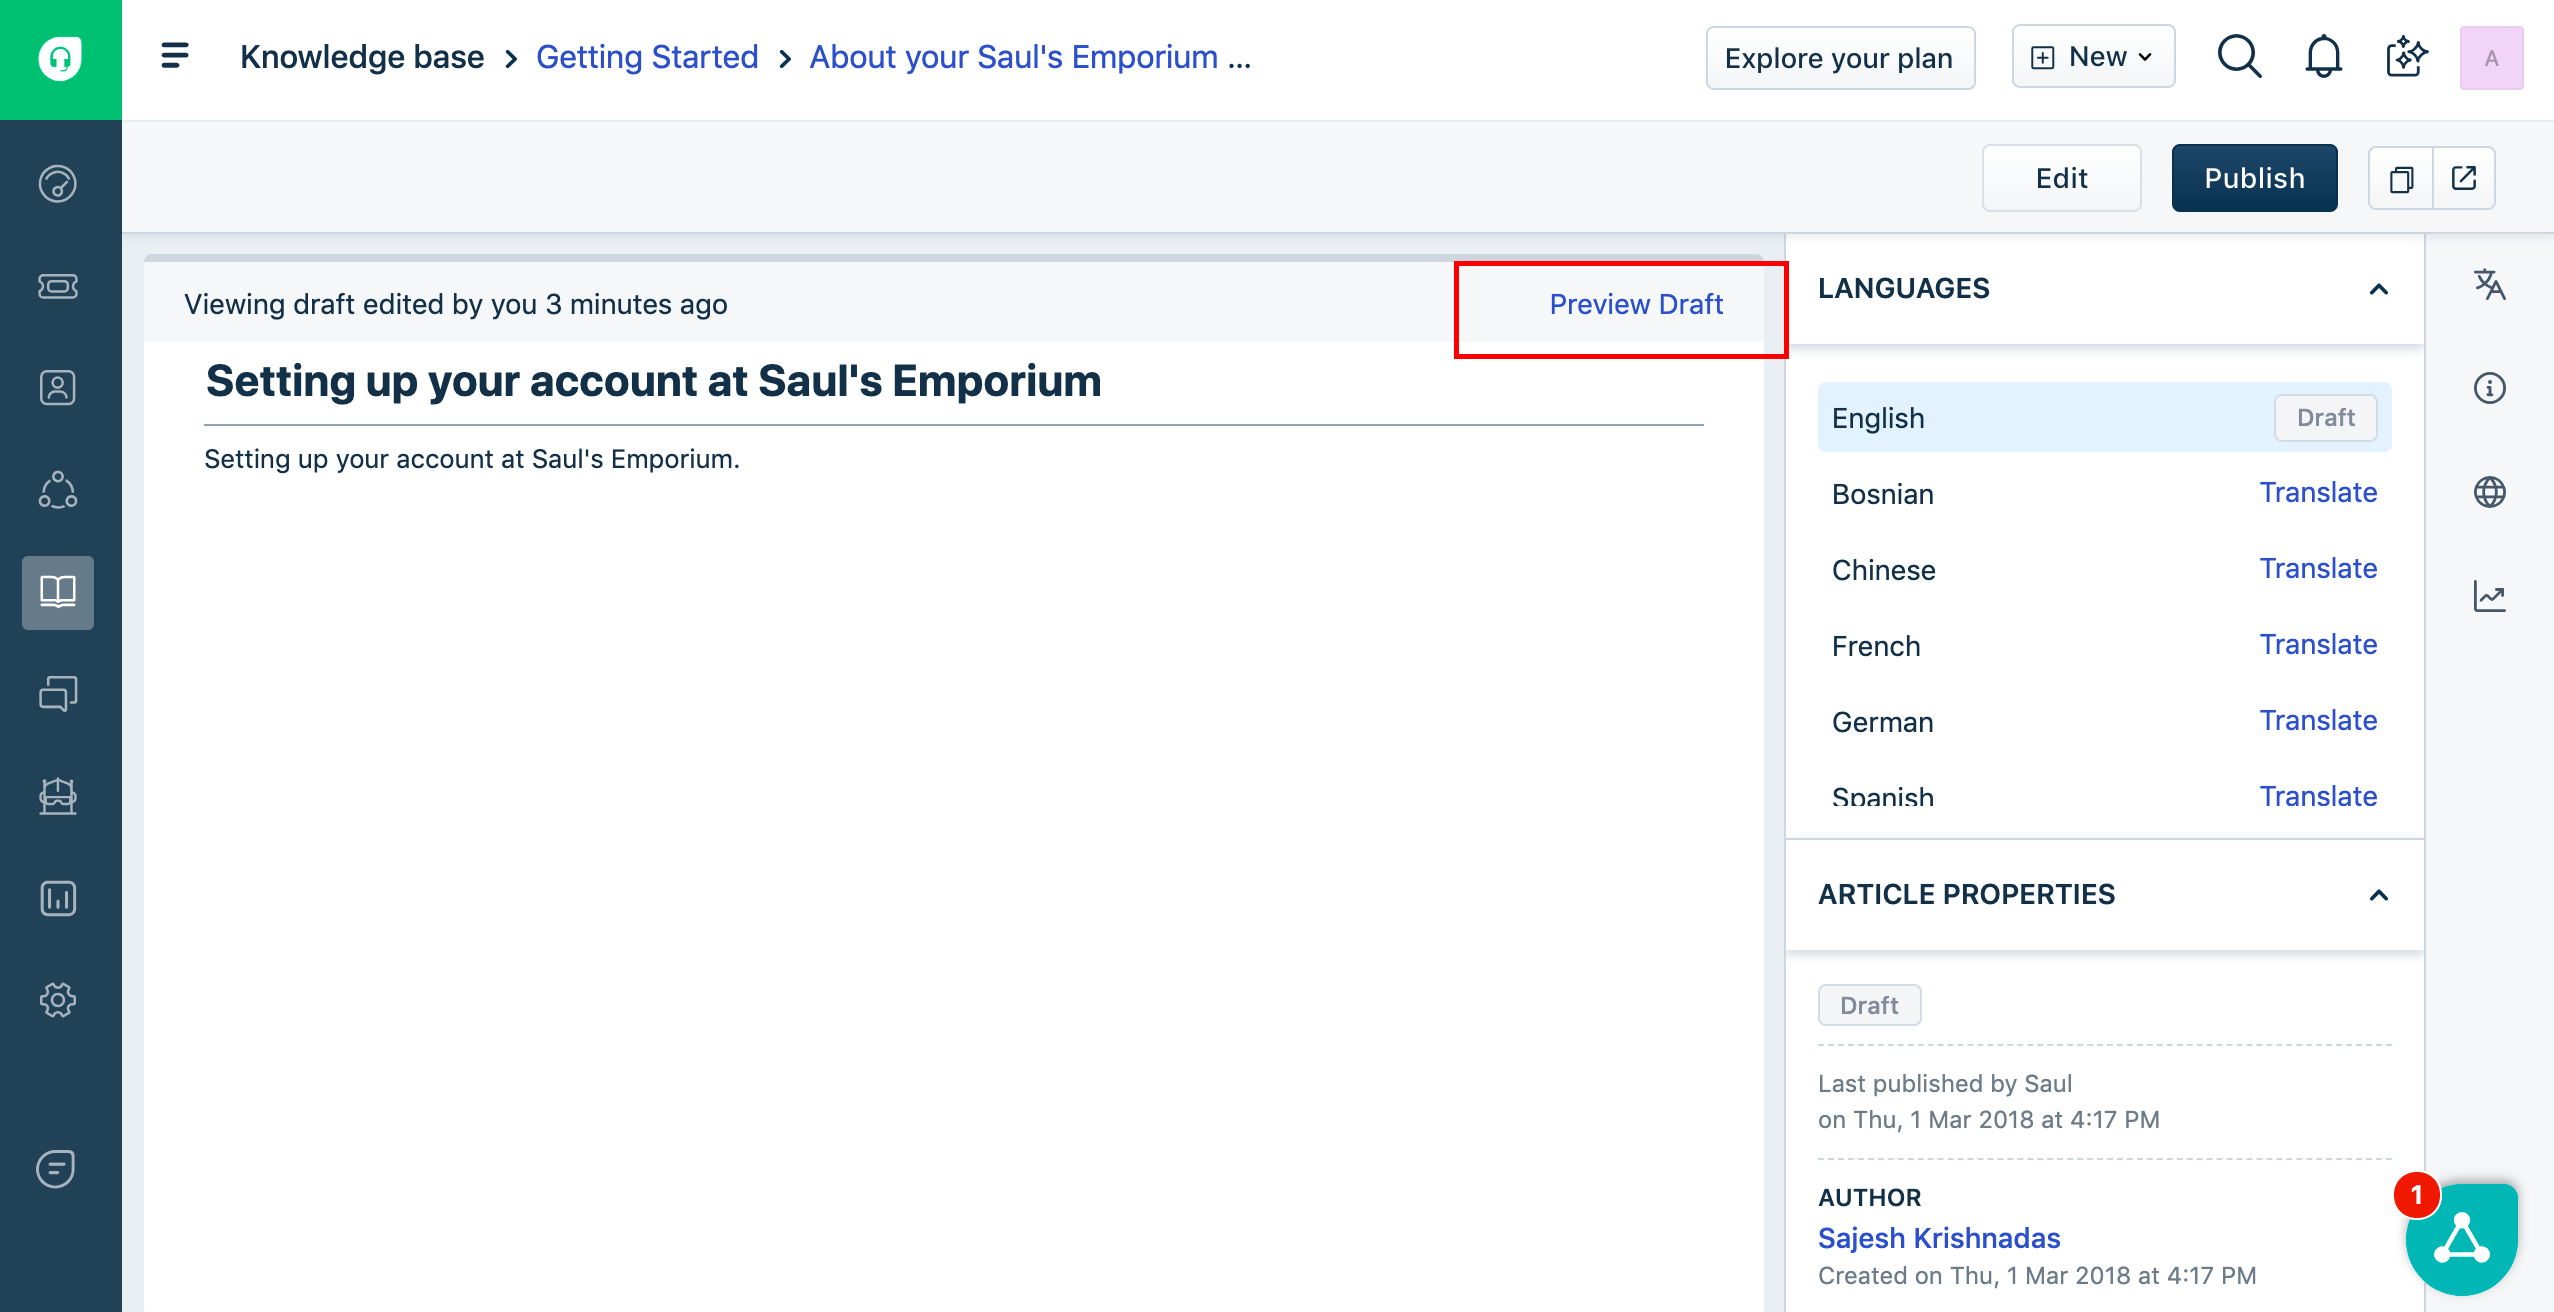
Task: Open the search magnifier icon
Action: click(x=2238, y=57)
